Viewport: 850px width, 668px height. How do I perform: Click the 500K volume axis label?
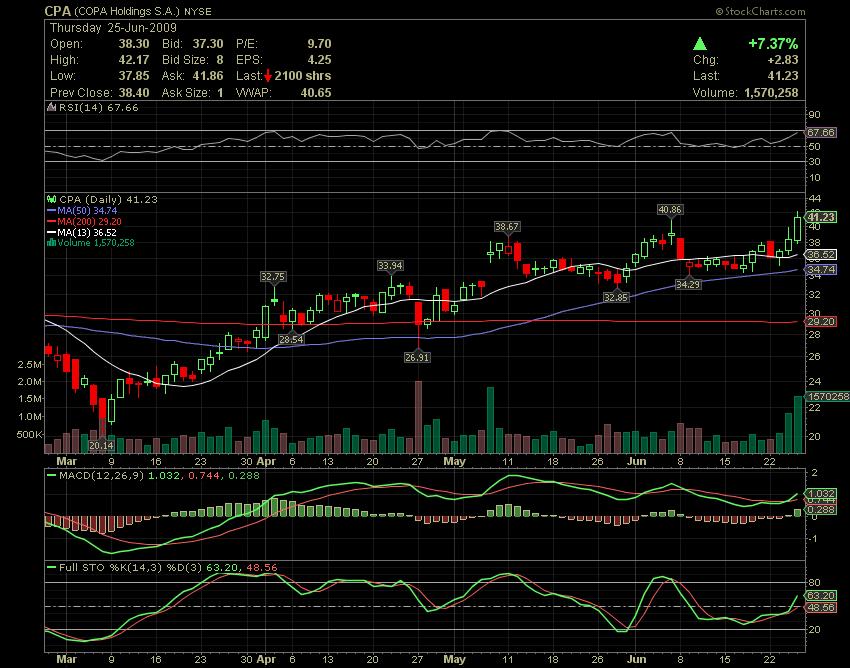(x=30, y=434)
